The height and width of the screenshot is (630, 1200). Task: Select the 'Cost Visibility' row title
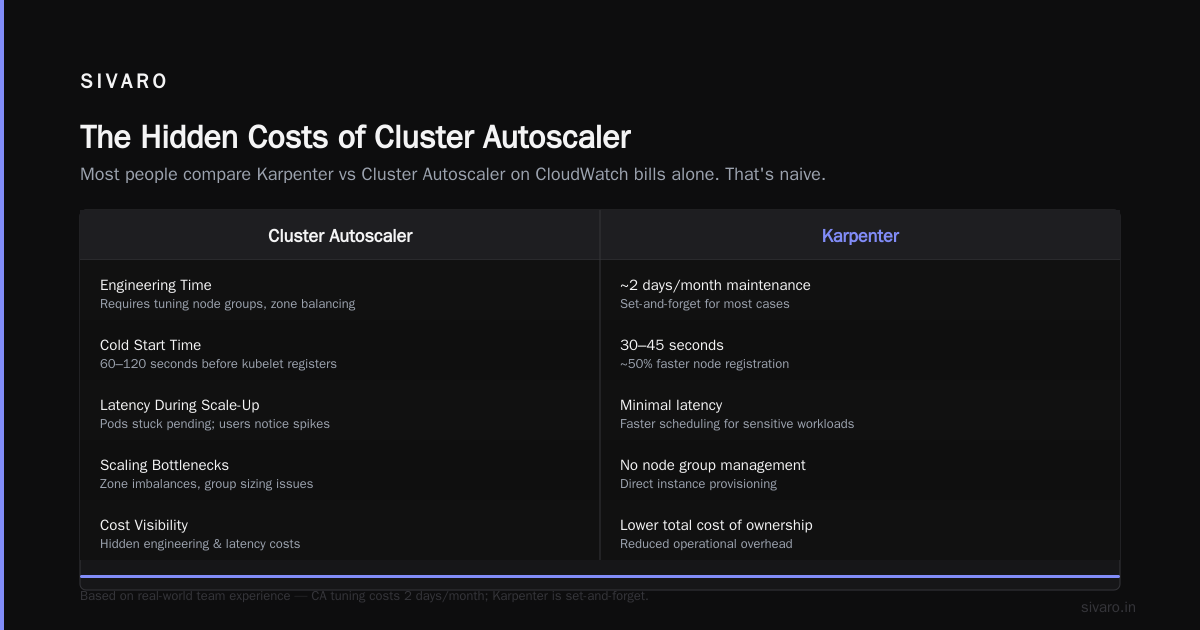click(x=144, y=525)
